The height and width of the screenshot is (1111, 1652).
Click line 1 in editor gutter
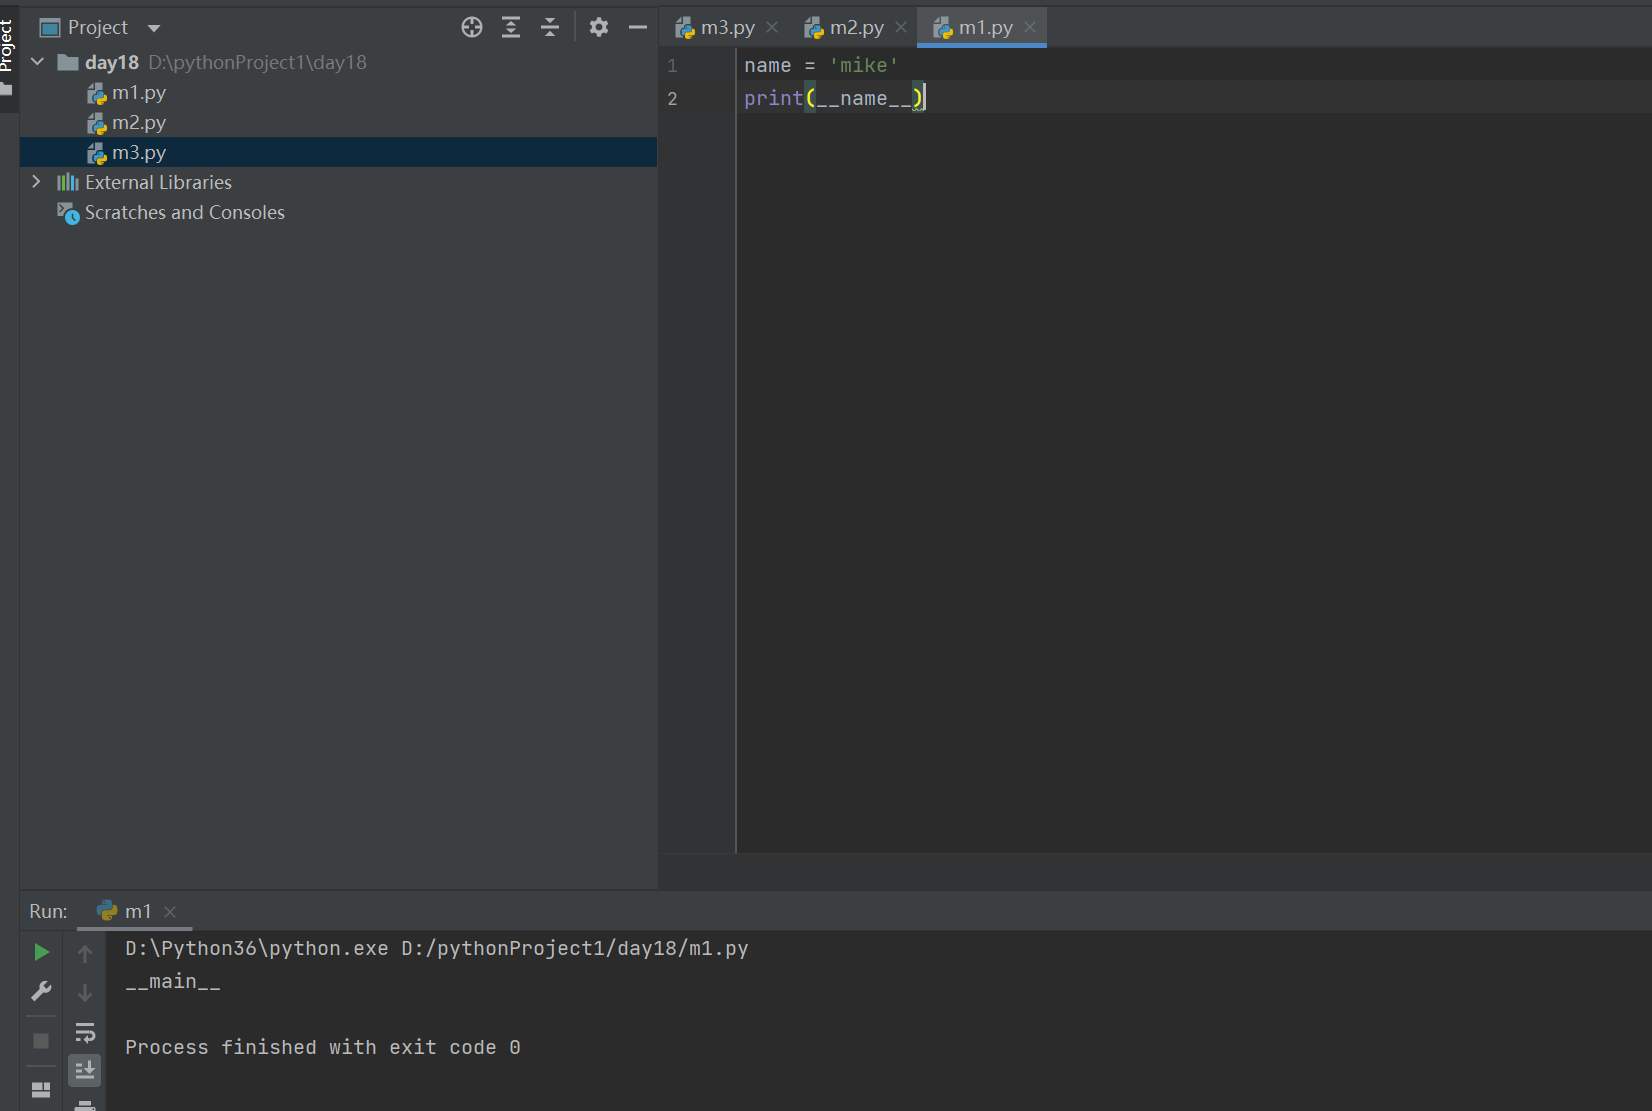click(672, 66)
